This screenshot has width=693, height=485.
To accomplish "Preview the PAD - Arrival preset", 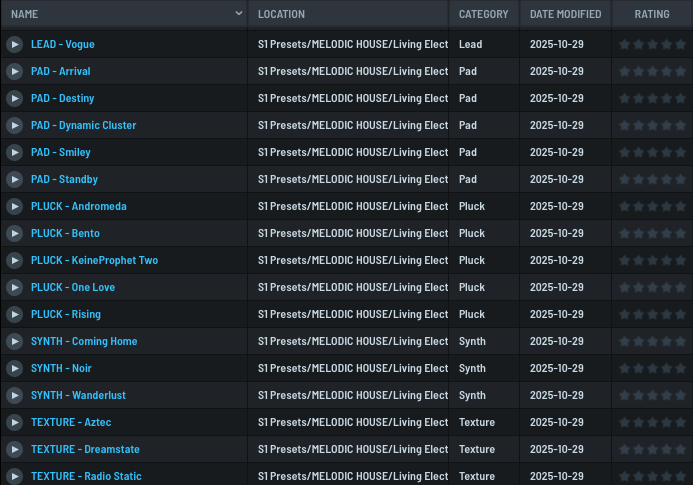I will tap(14, 72).
